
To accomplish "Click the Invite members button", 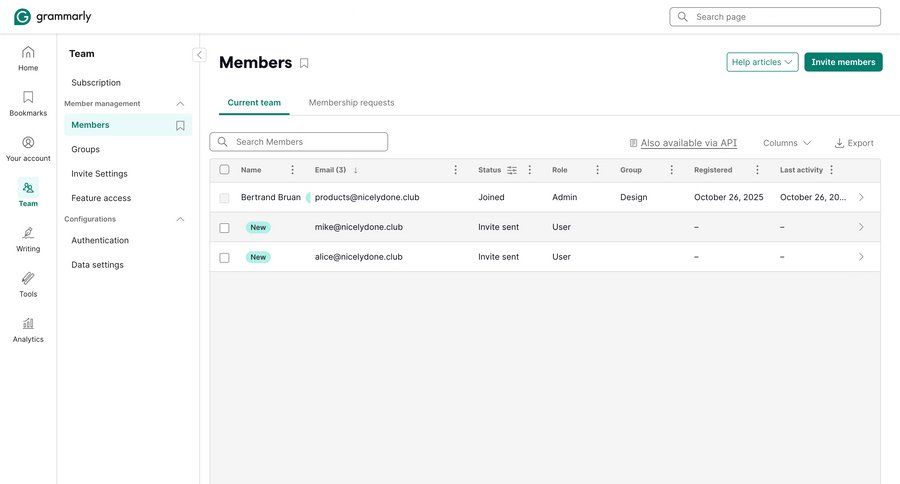I will click(x=843, y=62).
